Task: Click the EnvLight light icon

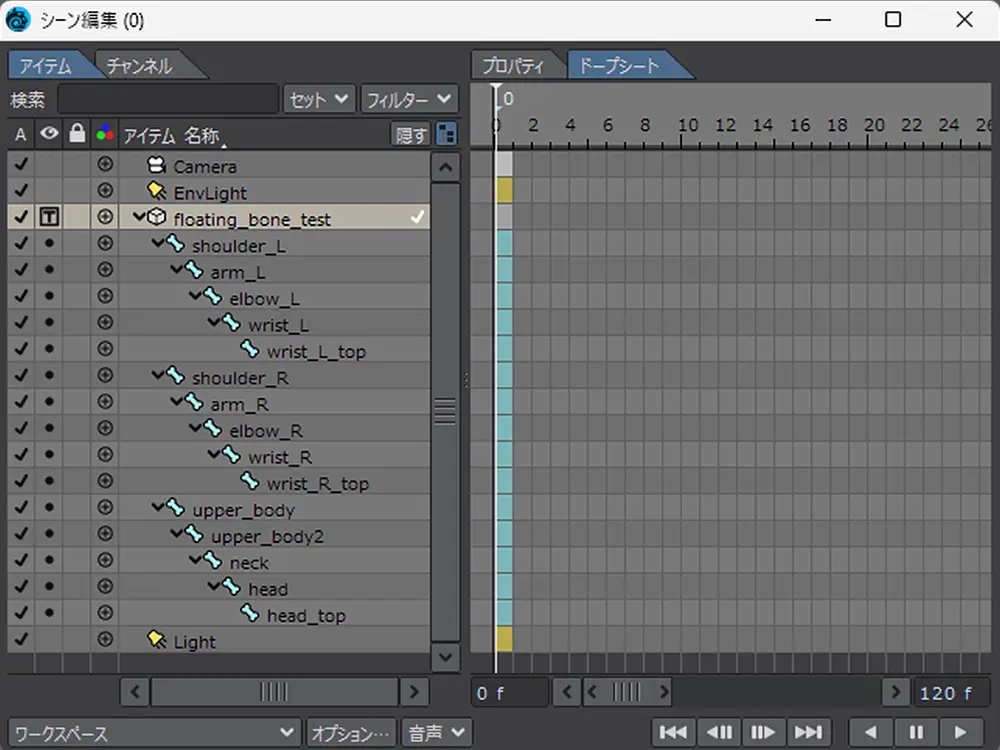Action: pyautogui.click(x=155, y=192)
